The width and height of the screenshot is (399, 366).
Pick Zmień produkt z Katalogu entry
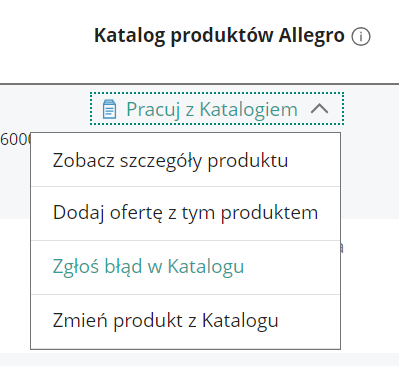point(185,321)
